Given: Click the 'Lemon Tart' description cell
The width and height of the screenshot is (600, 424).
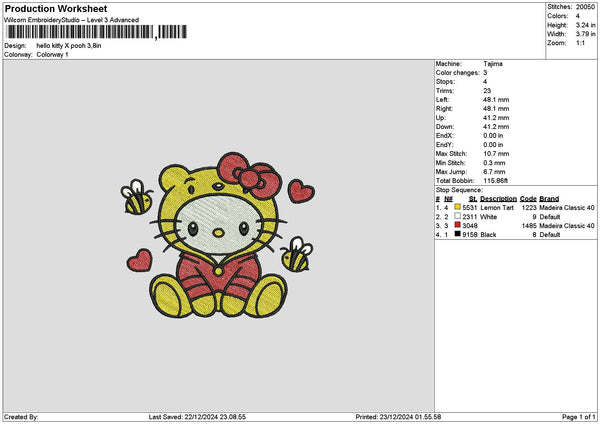Looking at the screenshot, I should 497,208.
